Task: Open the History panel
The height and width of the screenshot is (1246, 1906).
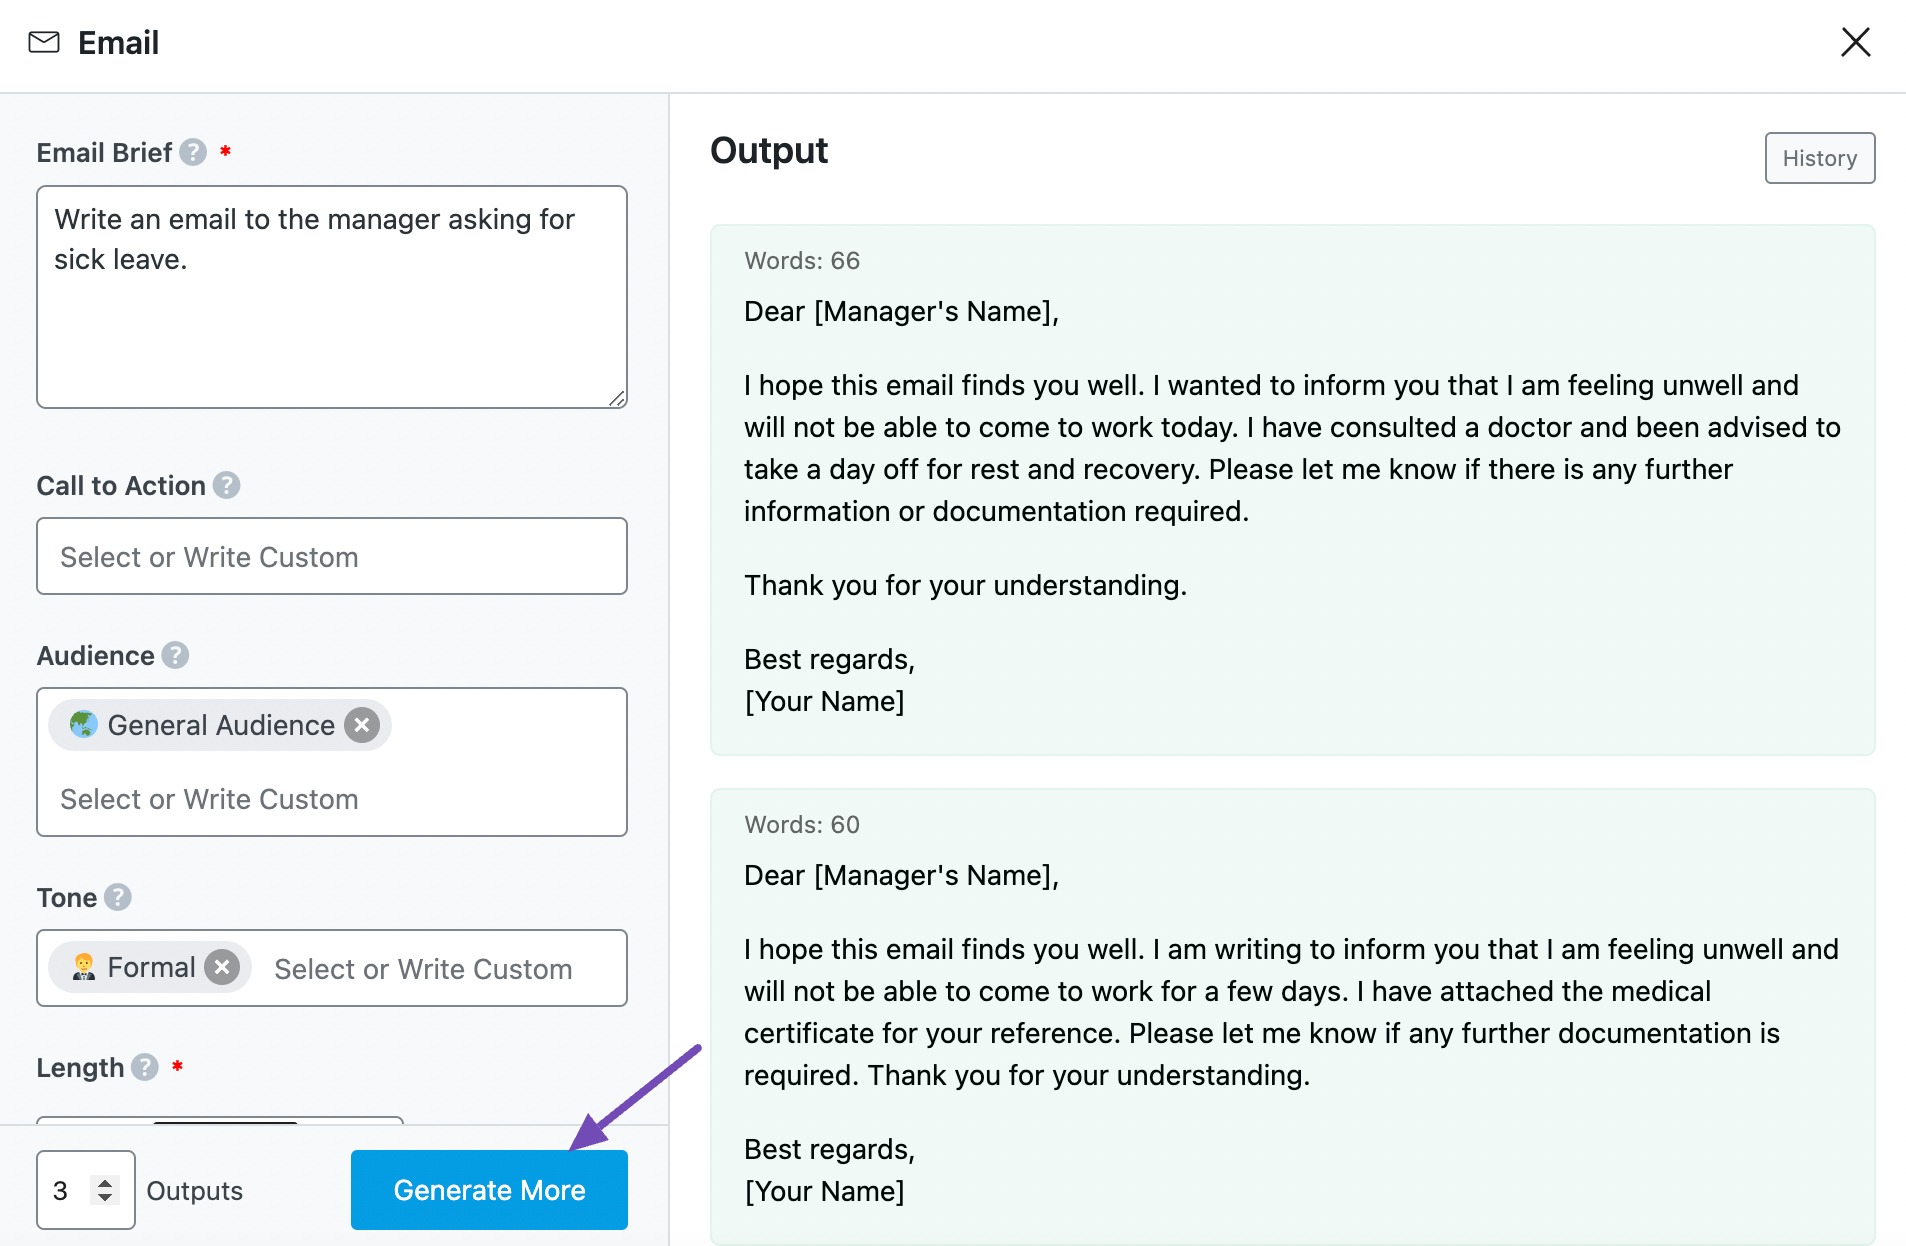Action: (1819, 158)
